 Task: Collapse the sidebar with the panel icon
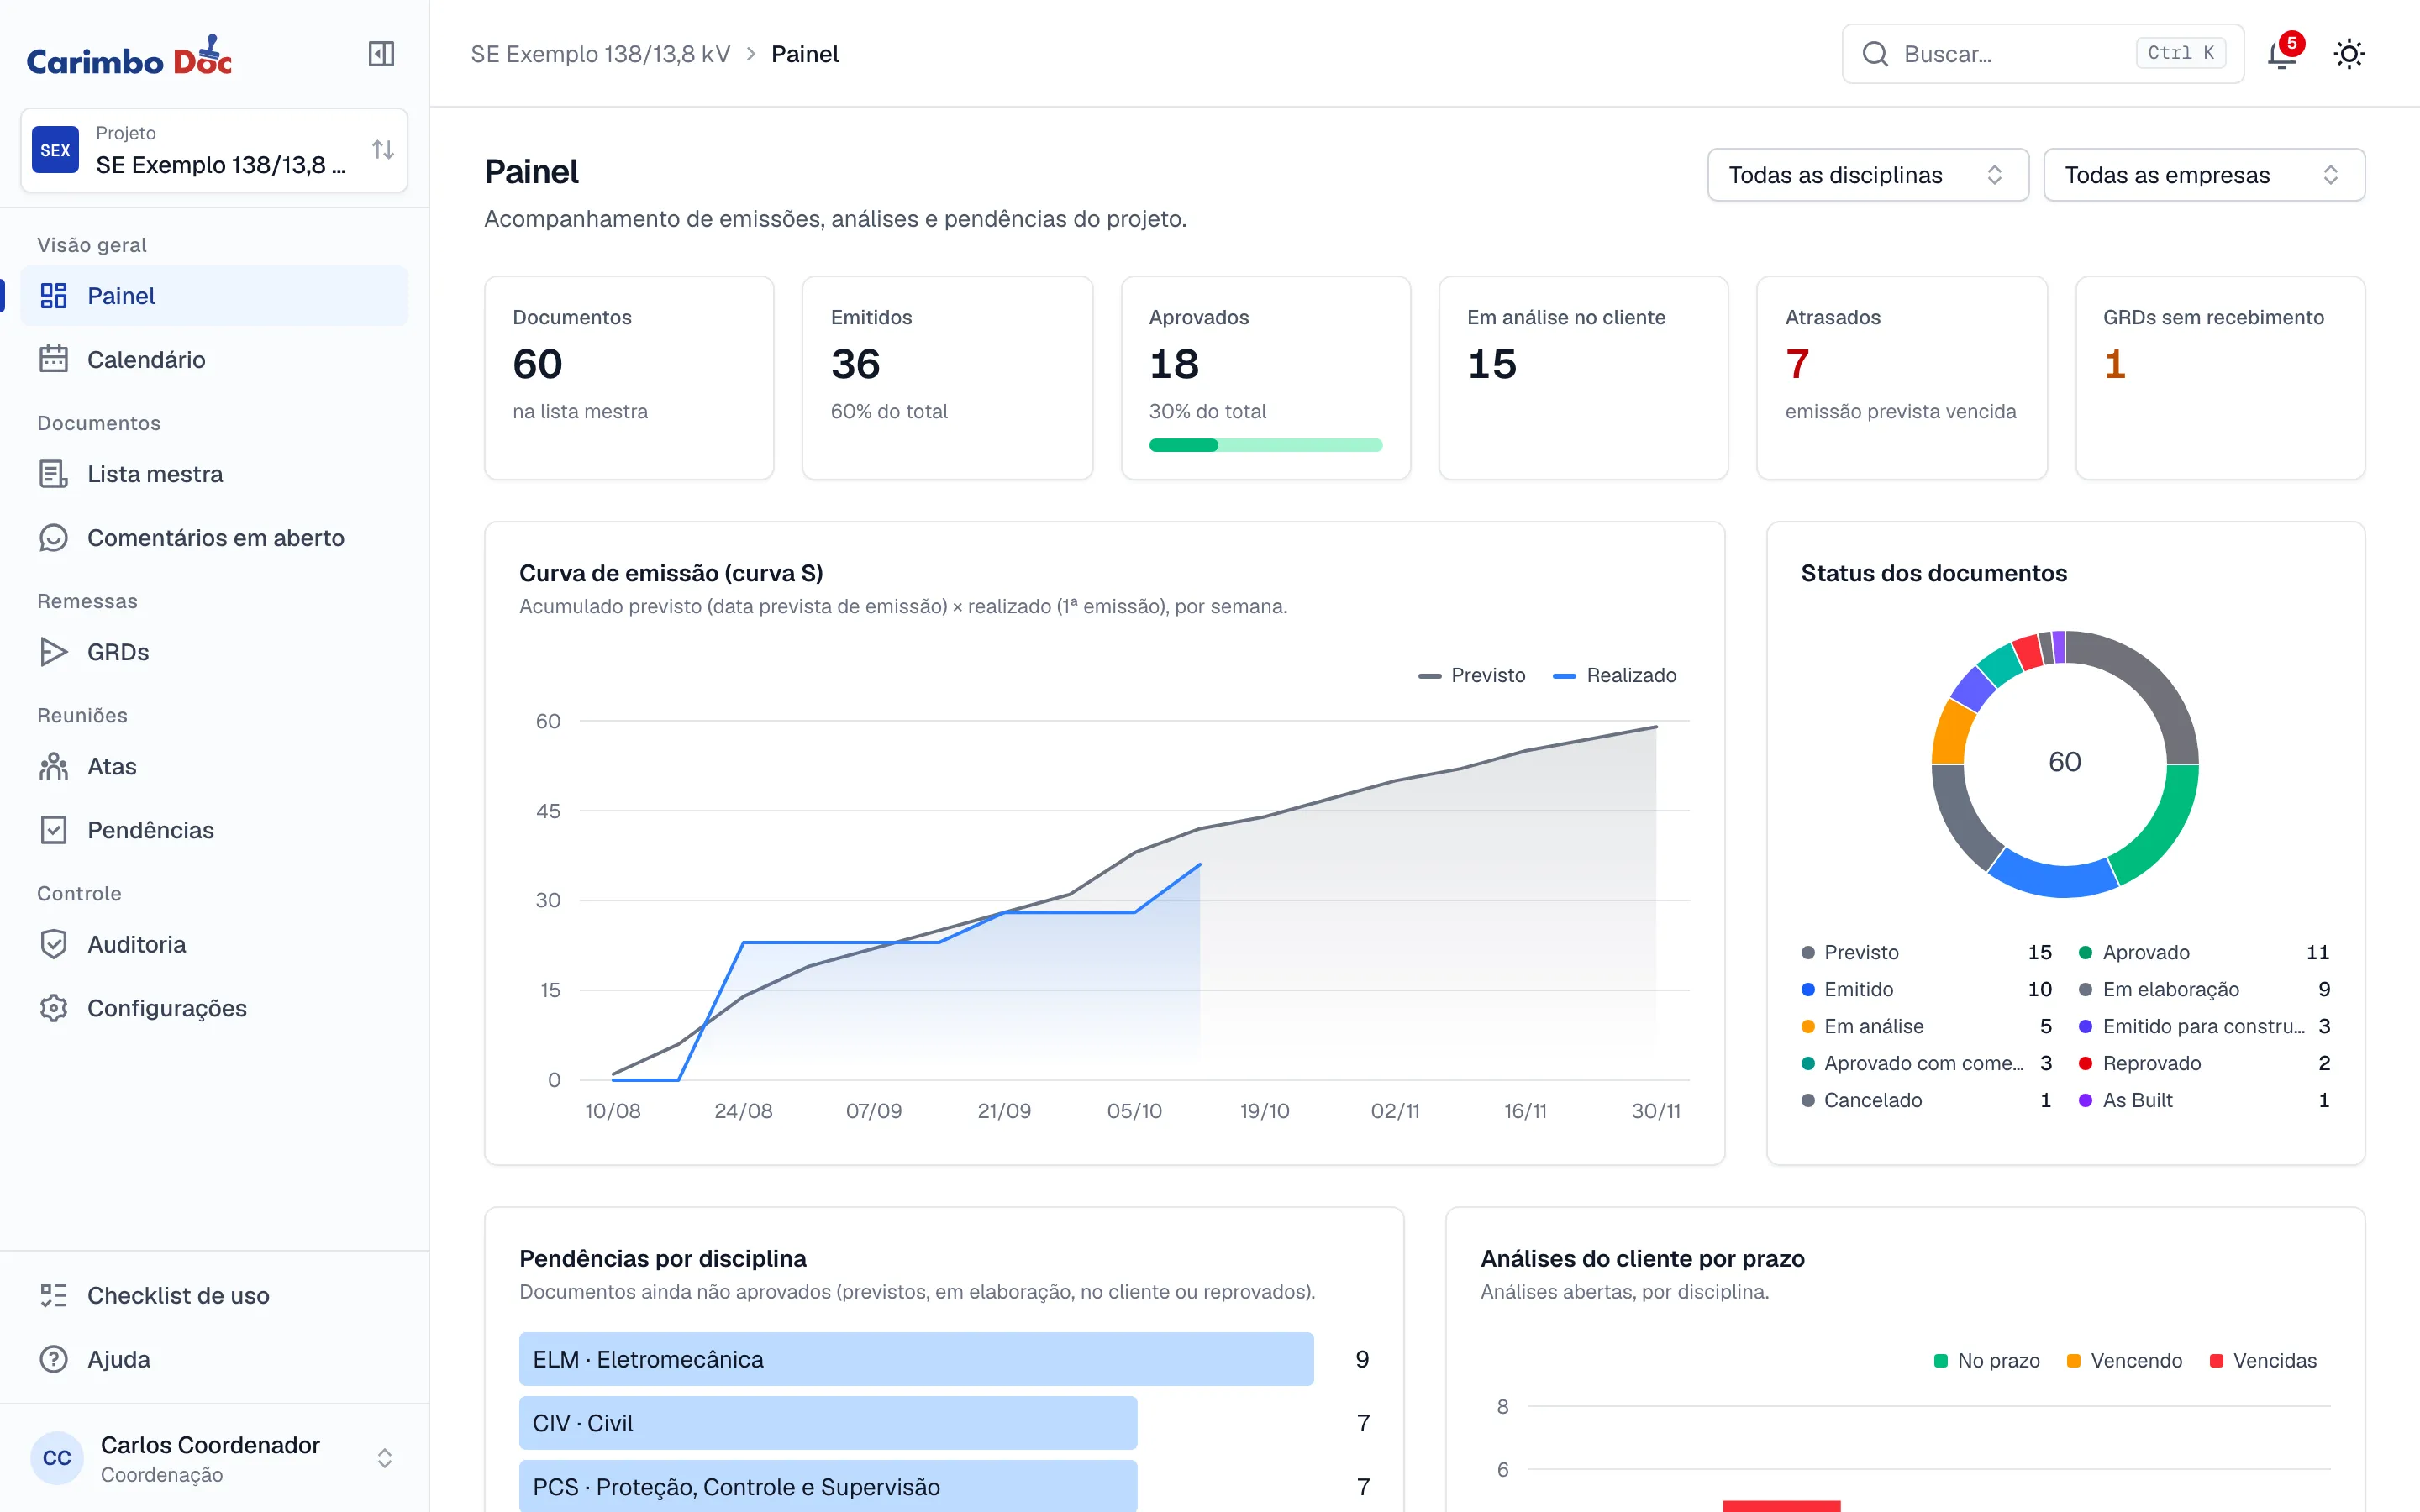[x=381, y=54]
